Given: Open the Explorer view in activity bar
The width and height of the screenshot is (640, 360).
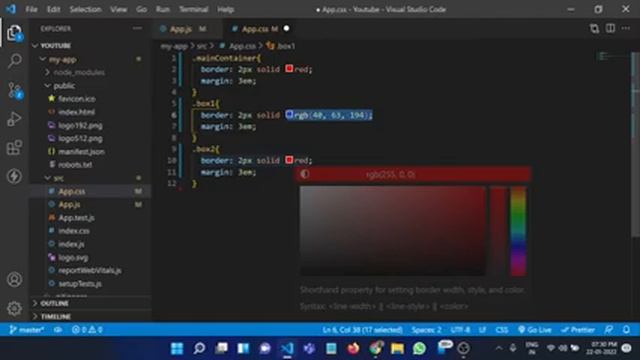Looking at the screenshot, I should [14, 33].
